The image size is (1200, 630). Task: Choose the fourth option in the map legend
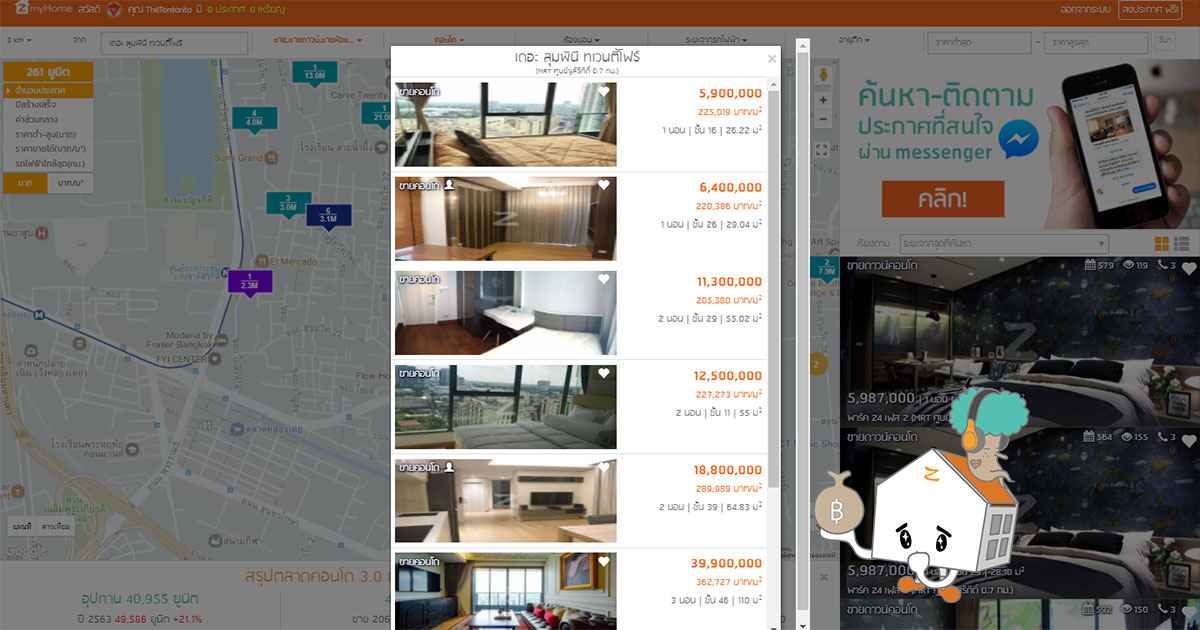tap(48, 134)
